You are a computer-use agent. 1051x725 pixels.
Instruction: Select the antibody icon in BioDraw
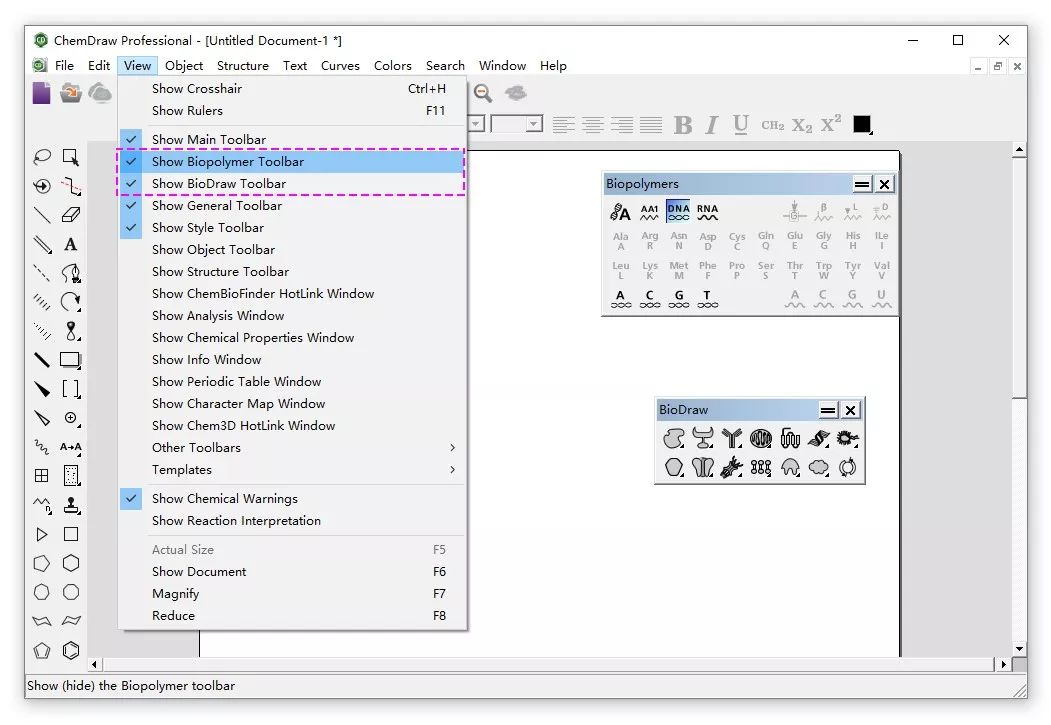coord(731,438)
